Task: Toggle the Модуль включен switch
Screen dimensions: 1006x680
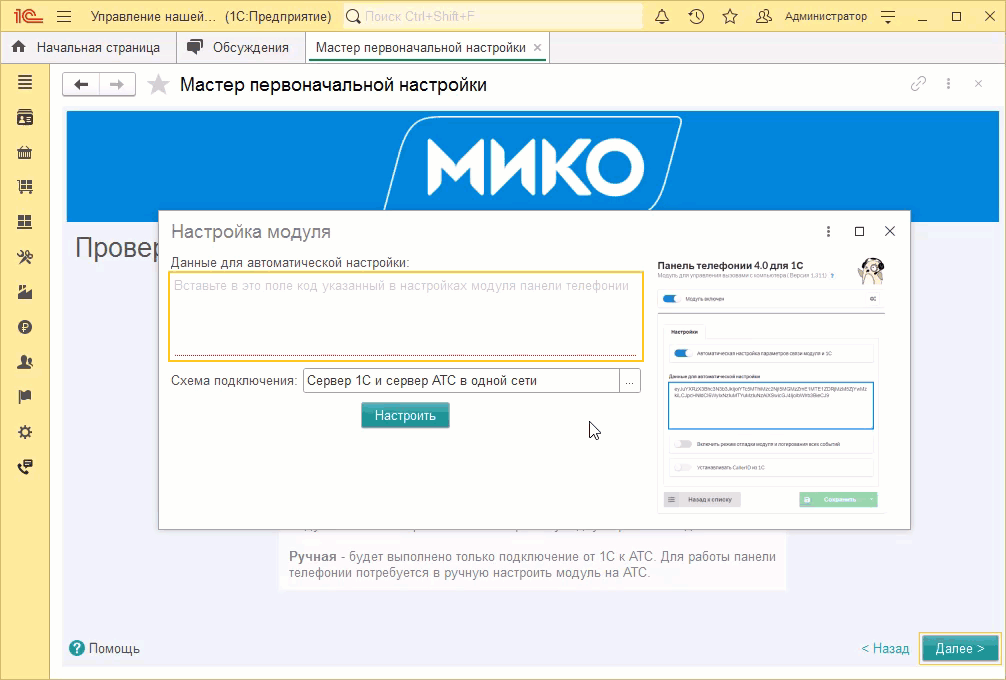Action: tap(670, 299)
